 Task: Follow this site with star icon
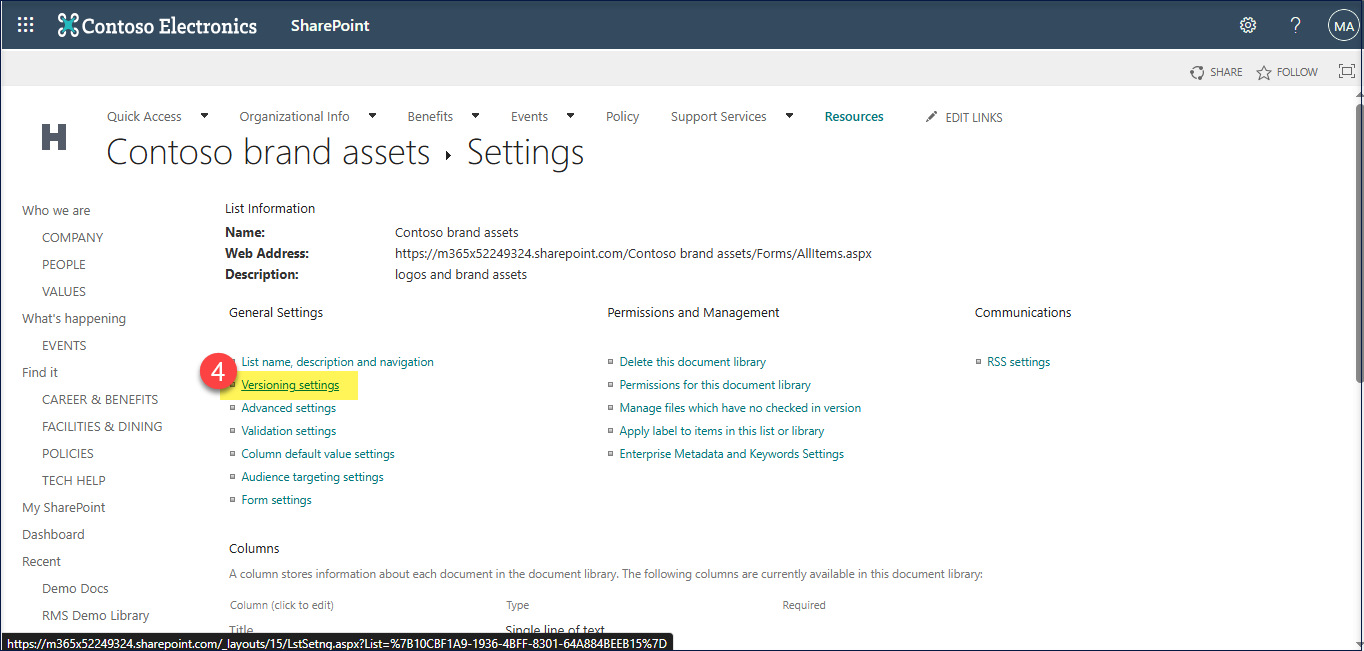tap(1264, 72)
